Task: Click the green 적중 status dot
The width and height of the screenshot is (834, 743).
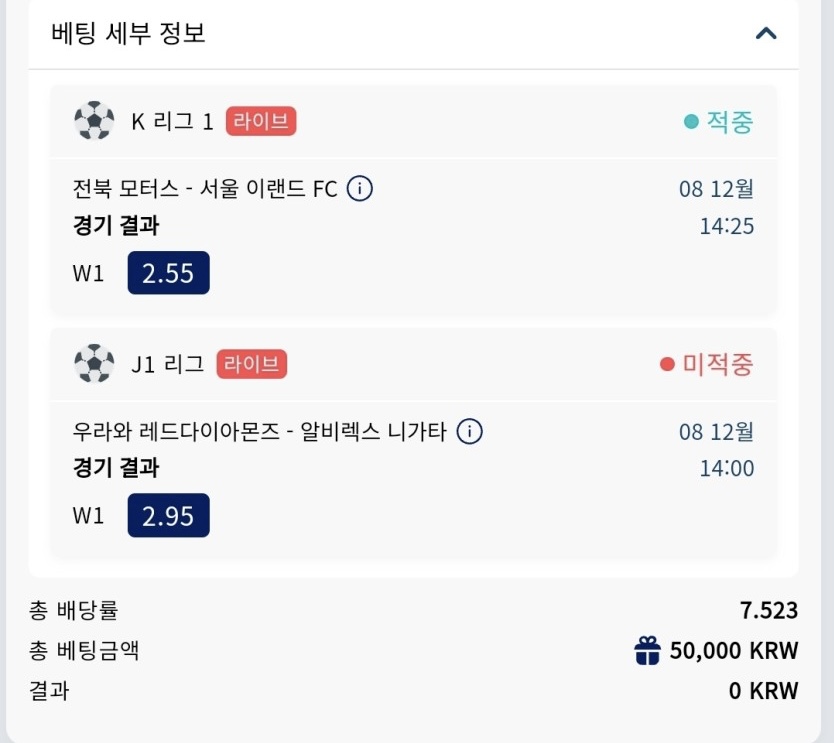Action: point(691,122)
